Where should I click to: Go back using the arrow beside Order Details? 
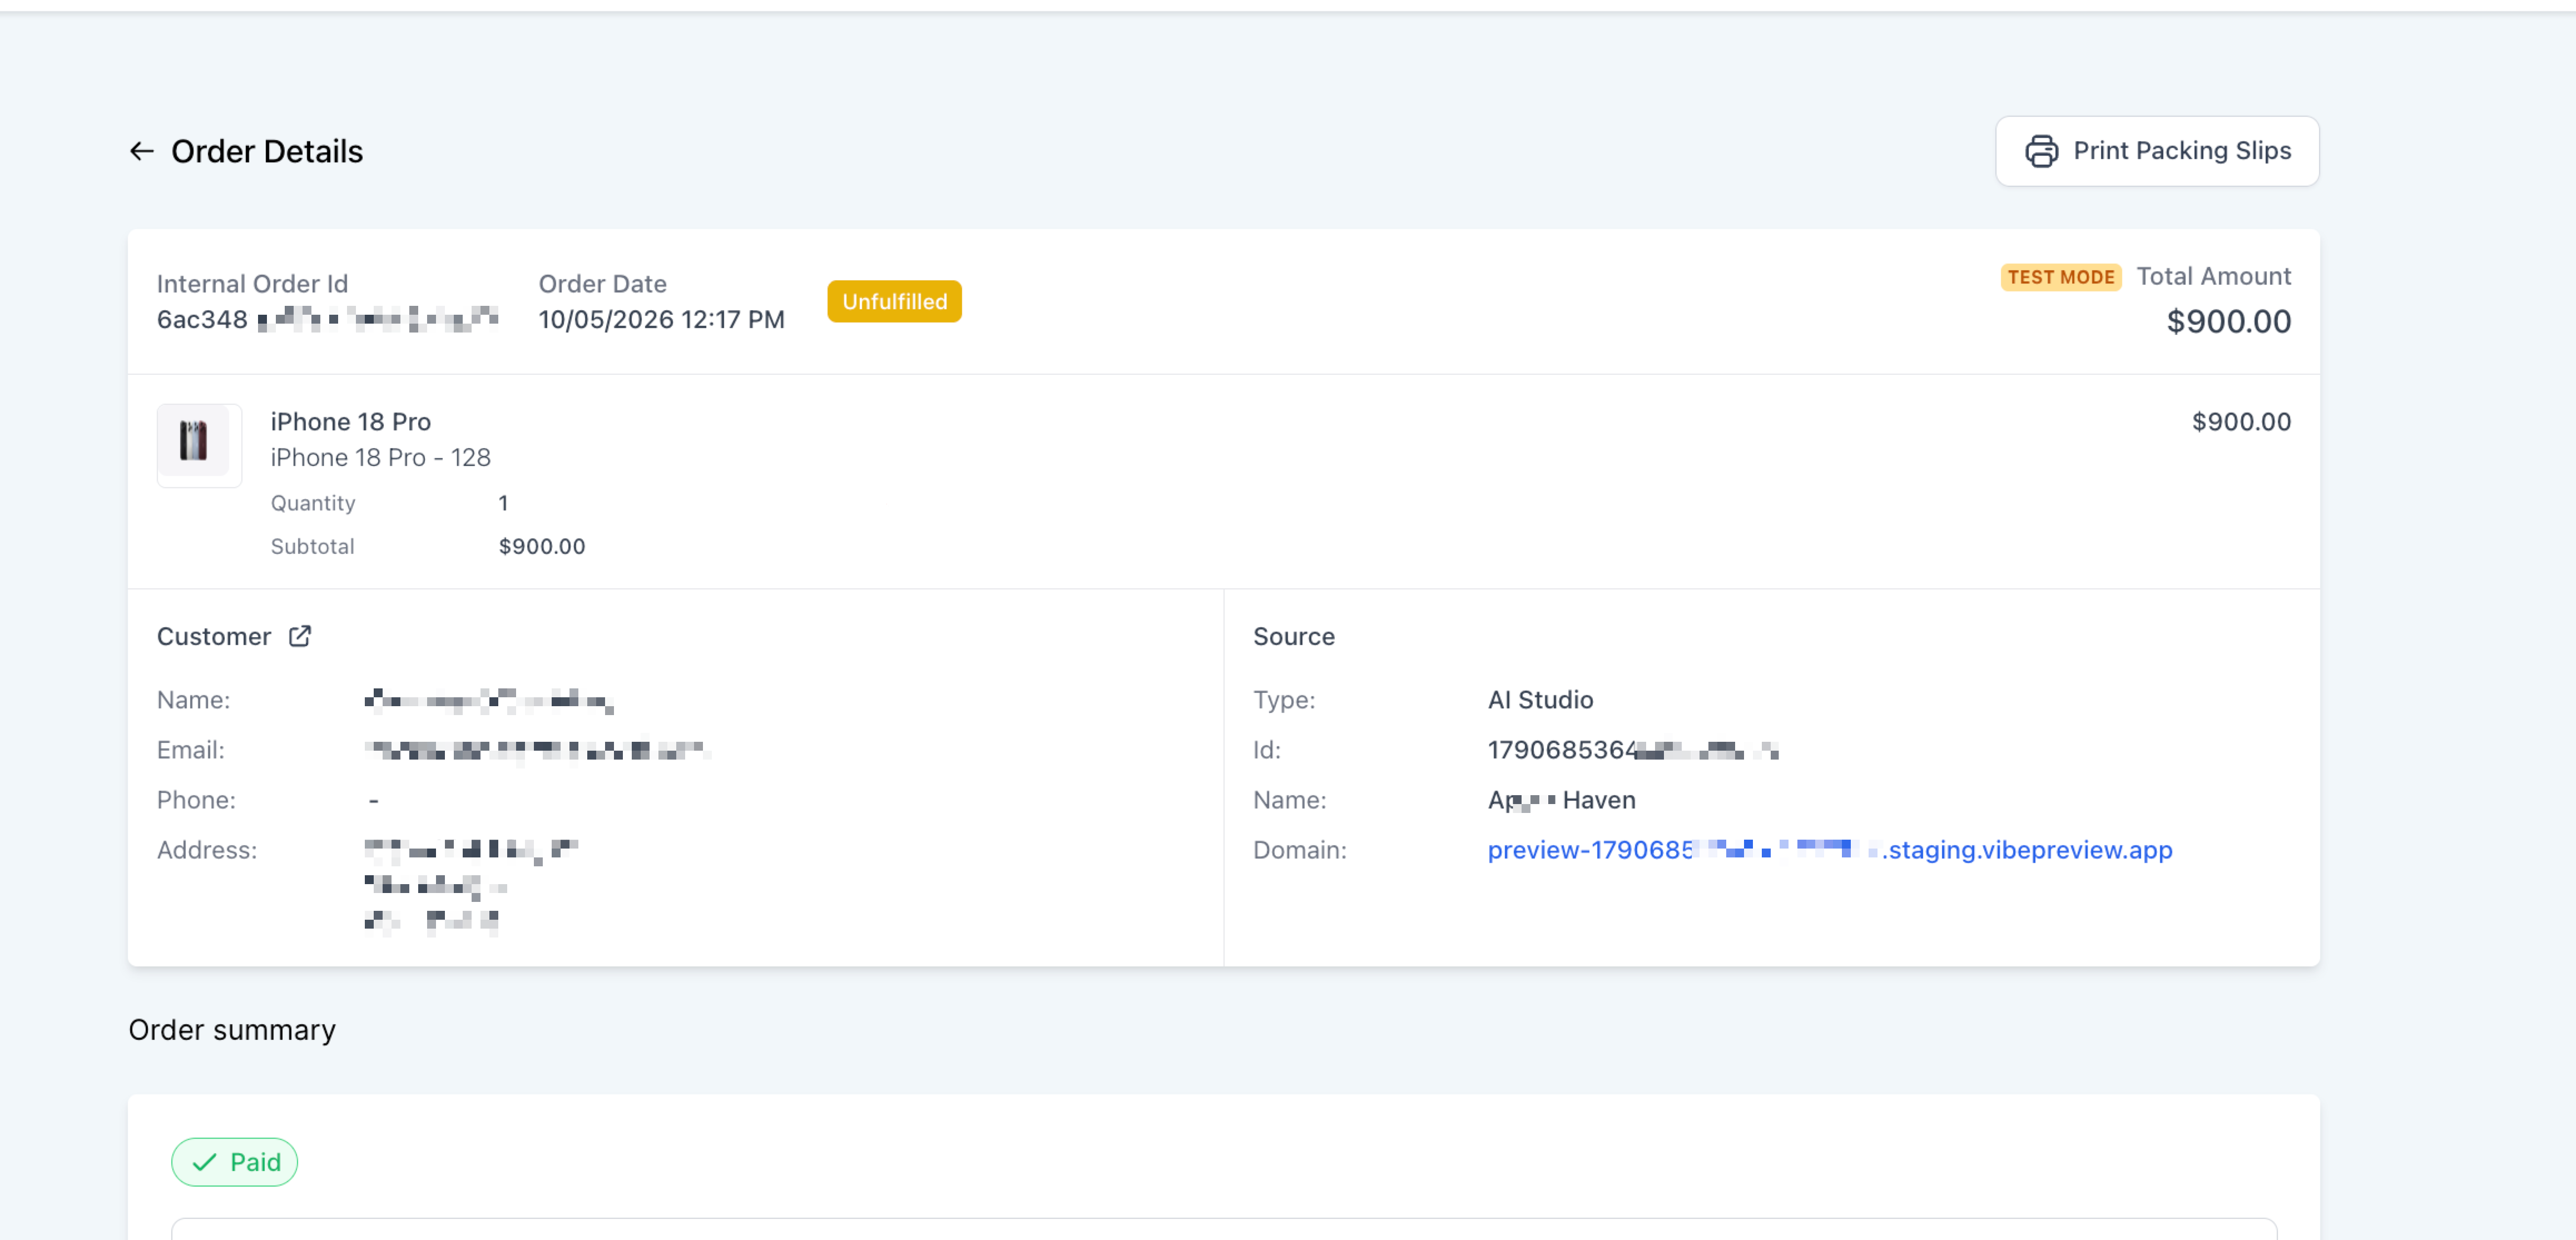(x=142, y=151)
